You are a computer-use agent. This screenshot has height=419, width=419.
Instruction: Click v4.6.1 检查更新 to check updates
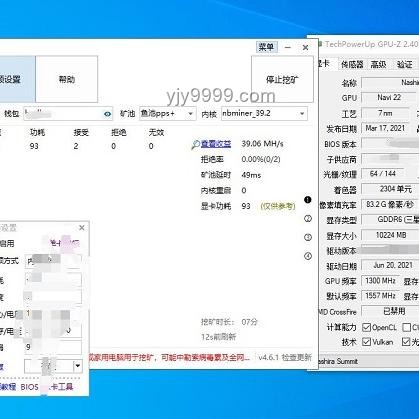[285, 358]
